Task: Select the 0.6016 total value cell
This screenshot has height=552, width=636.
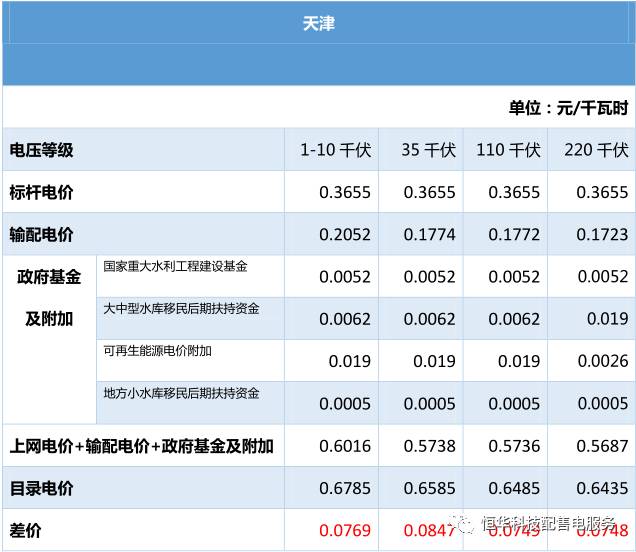Action: [345, 446]
